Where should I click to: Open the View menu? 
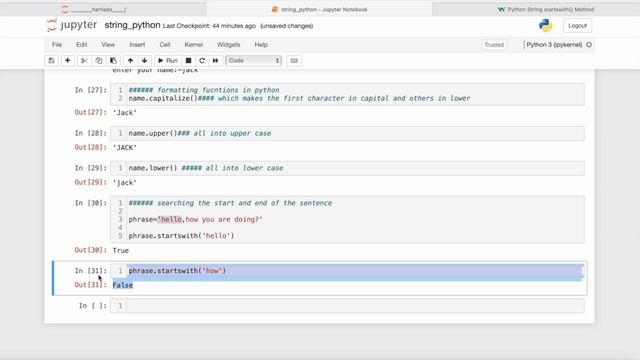(108, 44)
